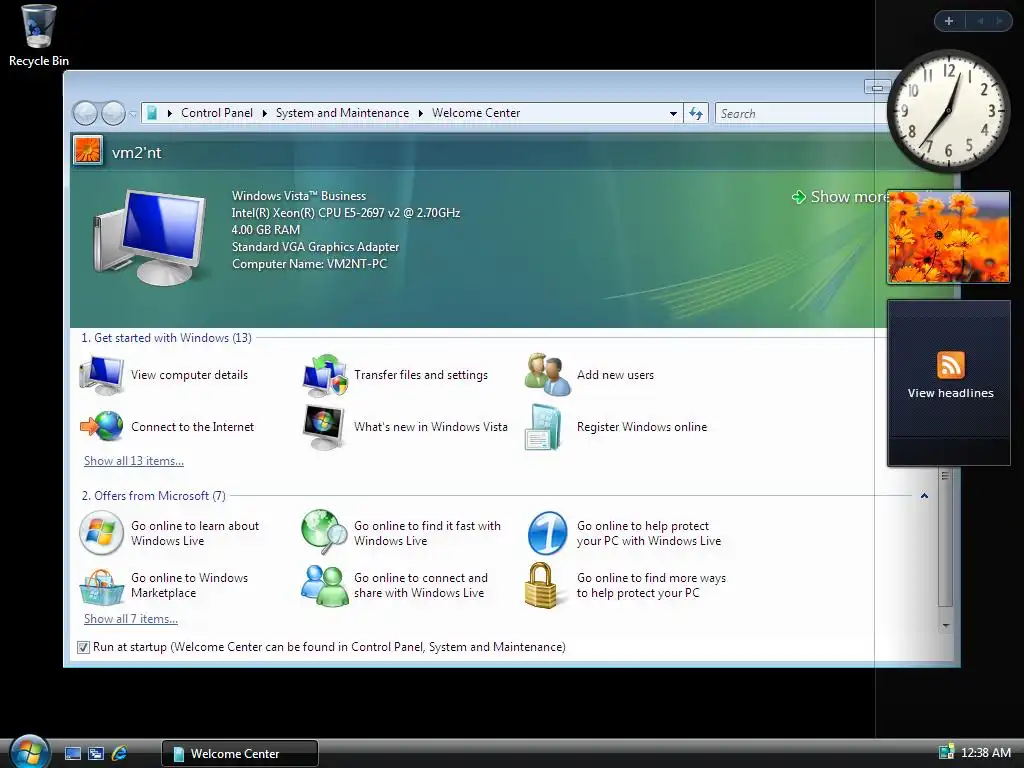Click the Back navigation button

[85, 114]
